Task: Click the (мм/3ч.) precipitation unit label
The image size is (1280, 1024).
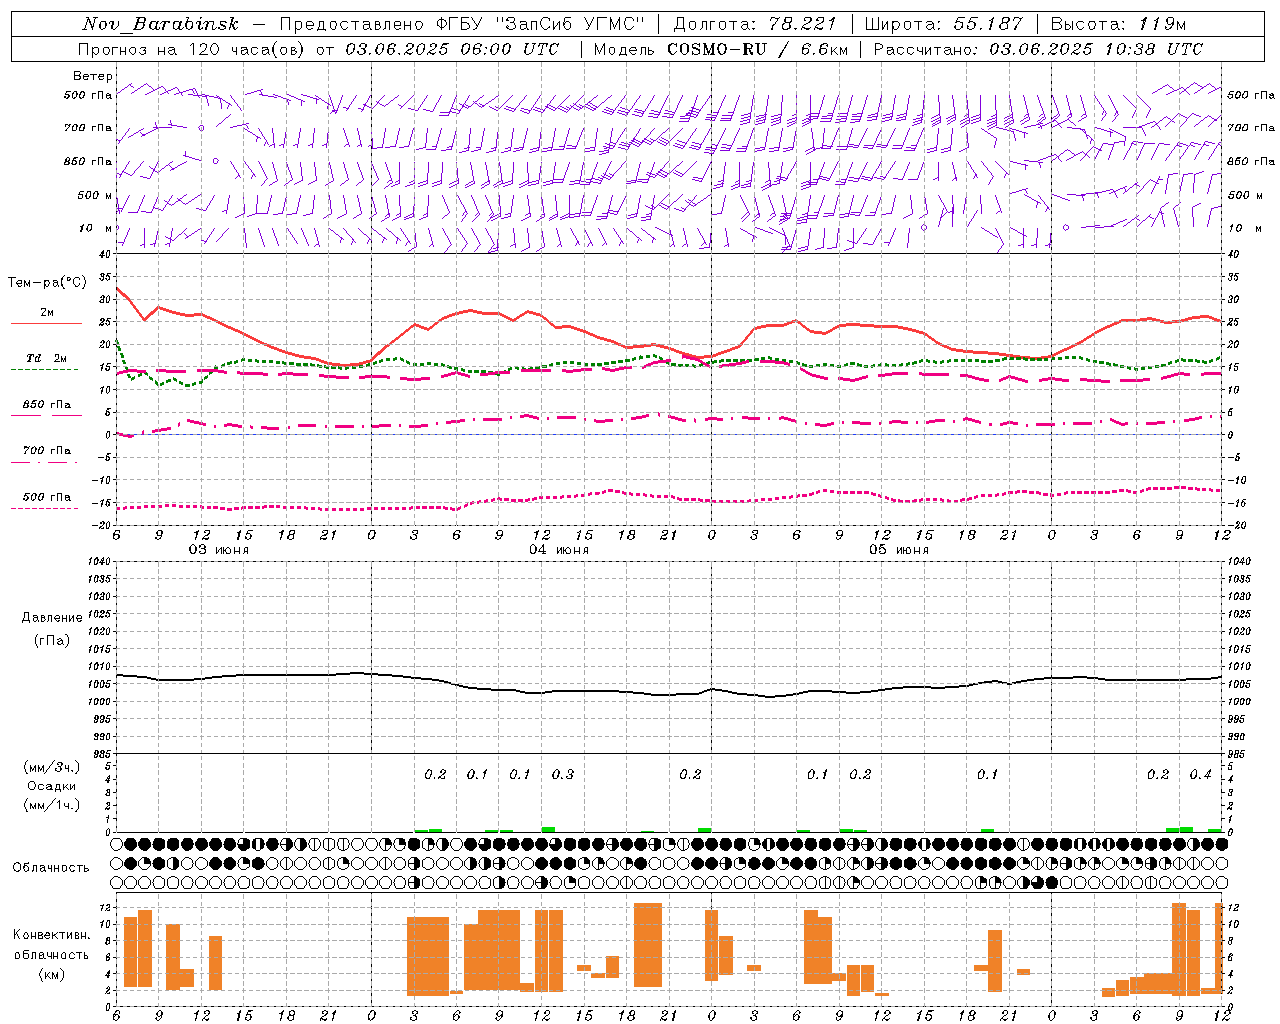Action: point(52,767)
